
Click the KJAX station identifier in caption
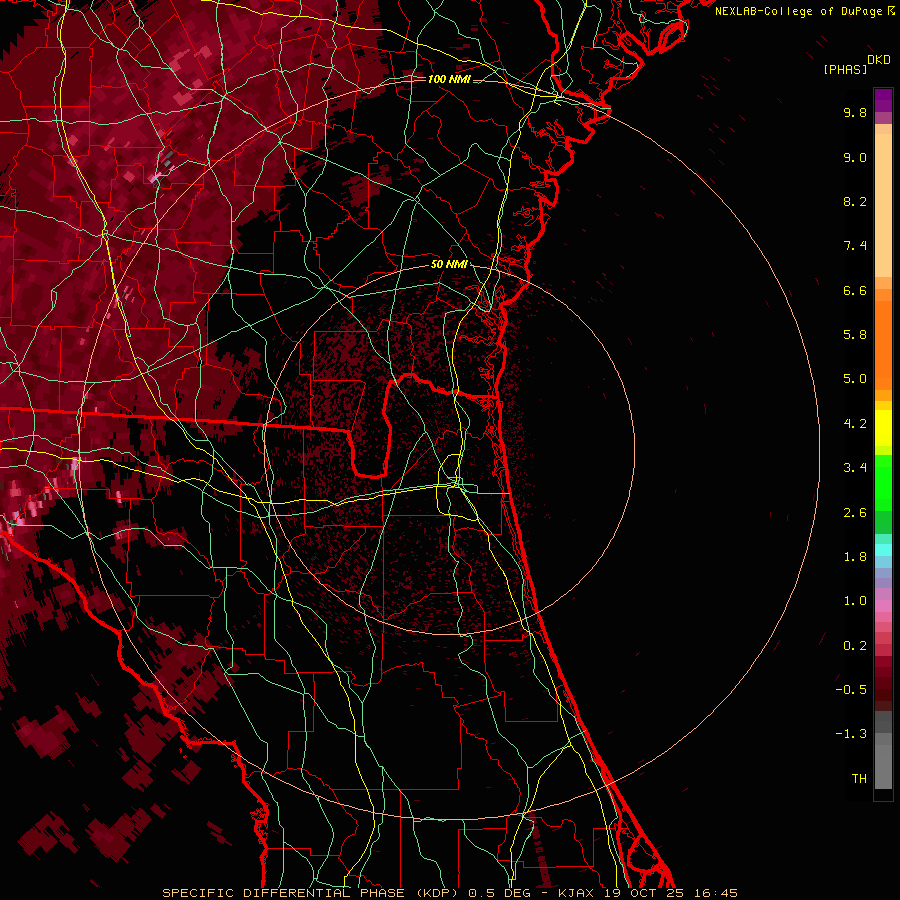(x=577, y=893)
